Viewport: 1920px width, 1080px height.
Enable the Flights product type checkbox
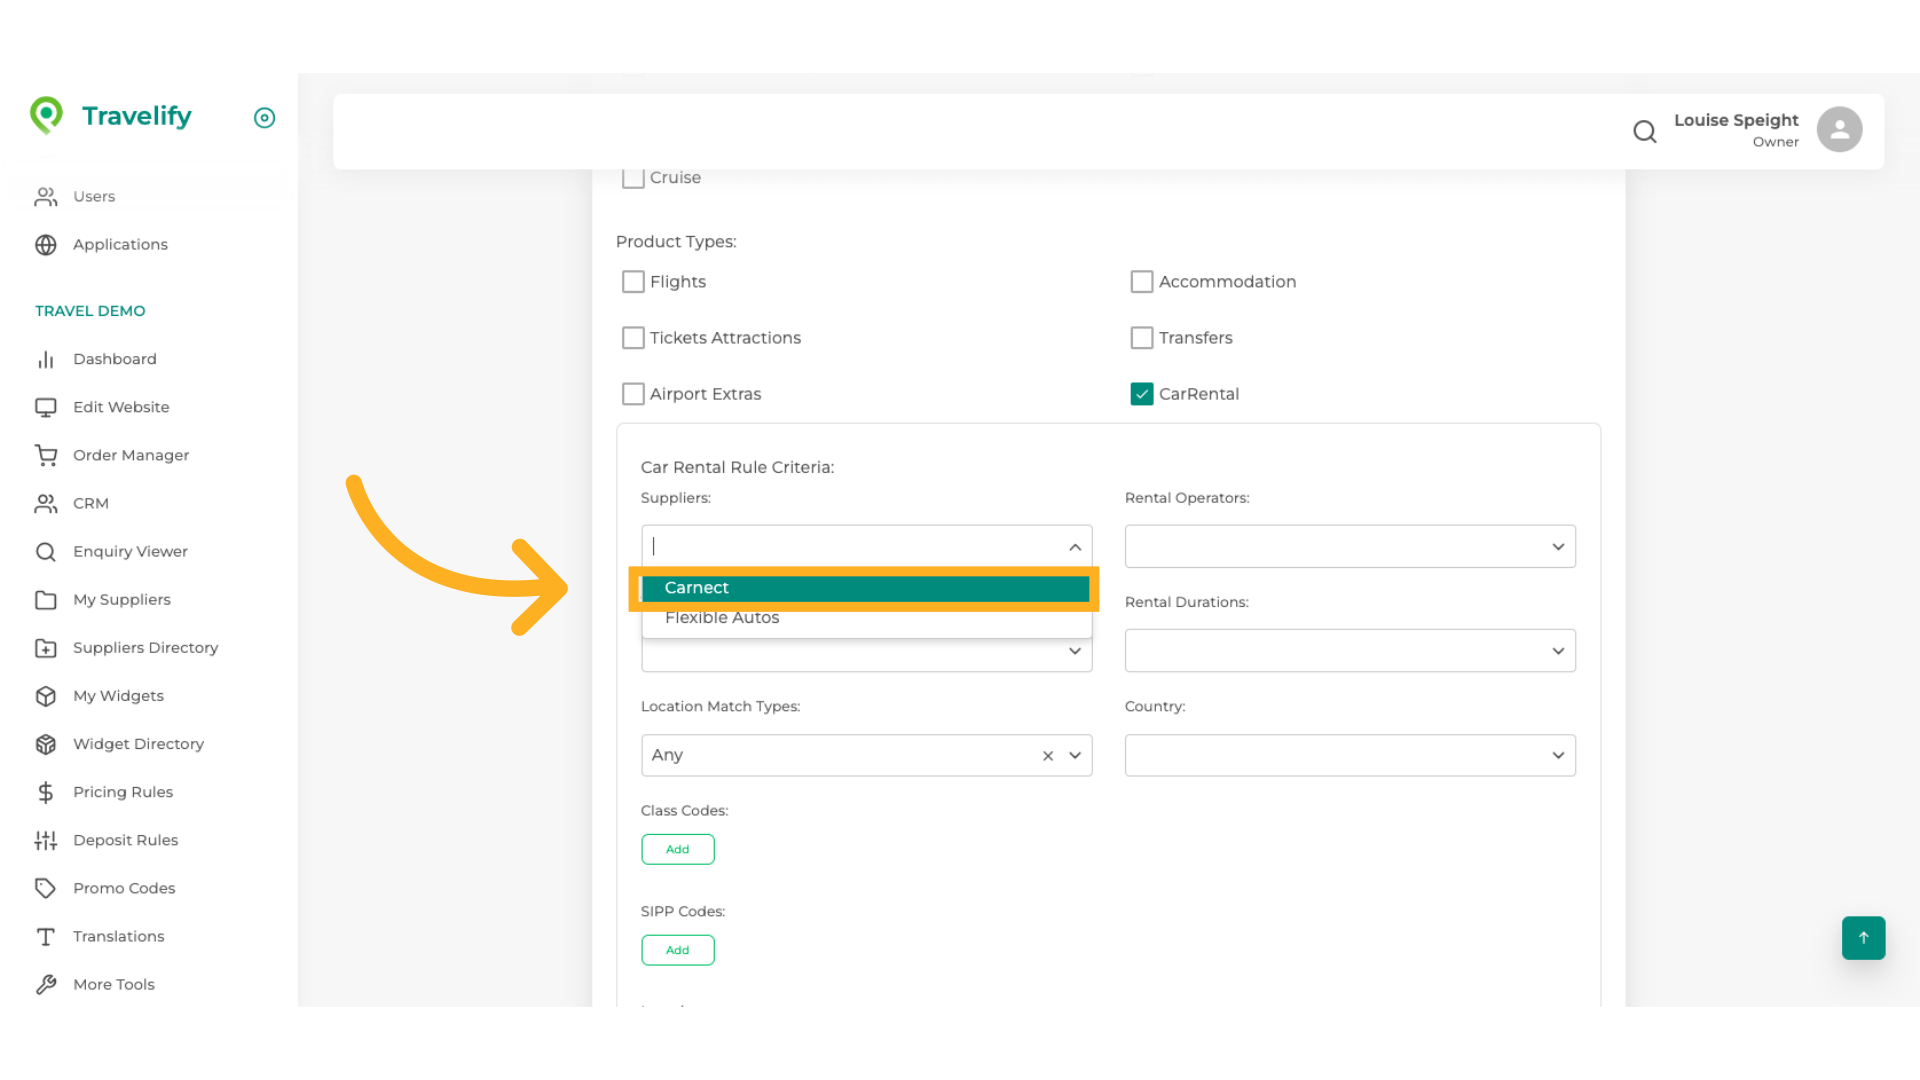(633, 282)
